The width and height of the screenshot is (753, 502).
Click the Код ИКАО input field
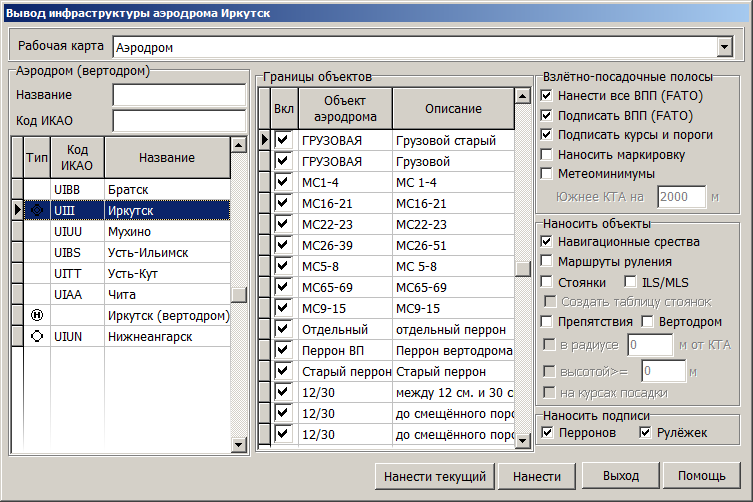point(178,121)
